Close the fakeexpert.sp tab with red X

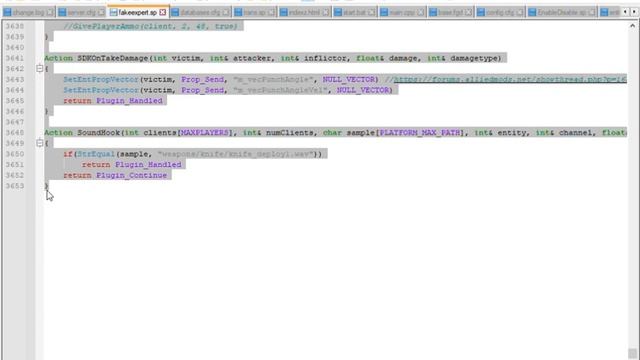click(163, 12)
